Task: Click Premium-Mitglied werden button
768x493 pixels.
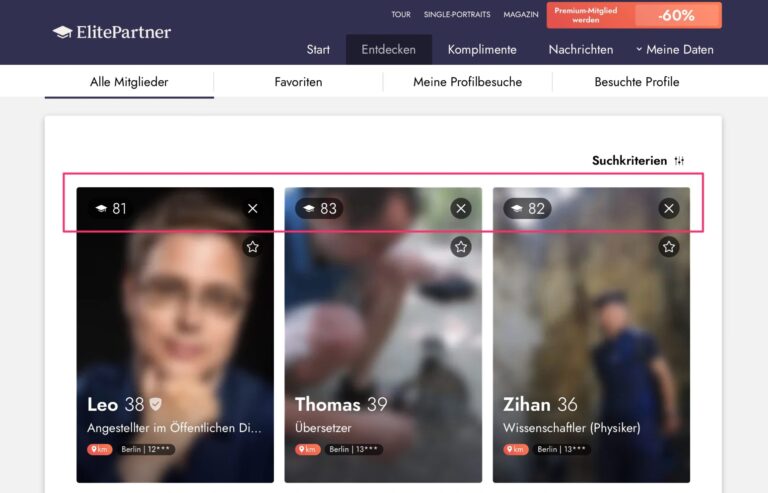Action: [x=633, y=15]
